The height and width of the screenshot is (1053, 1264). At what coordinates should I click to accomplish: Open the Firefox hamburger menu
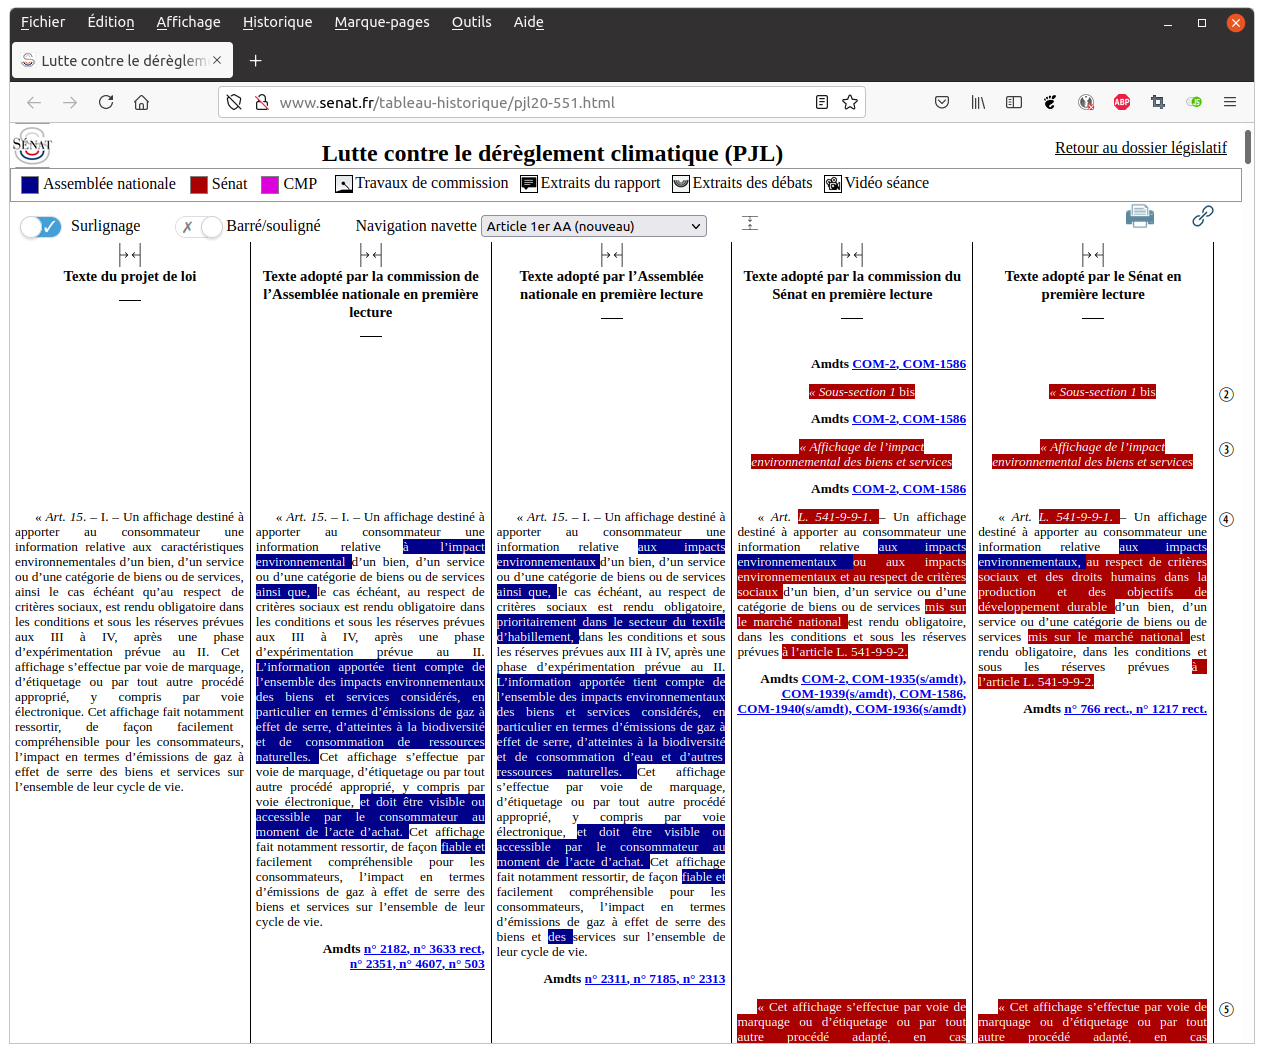[1230, 102]
